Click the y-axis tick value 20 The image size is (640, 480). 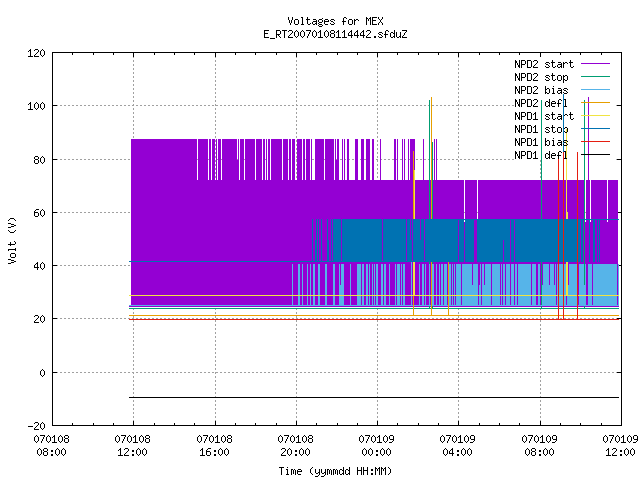tap(39, 319)
